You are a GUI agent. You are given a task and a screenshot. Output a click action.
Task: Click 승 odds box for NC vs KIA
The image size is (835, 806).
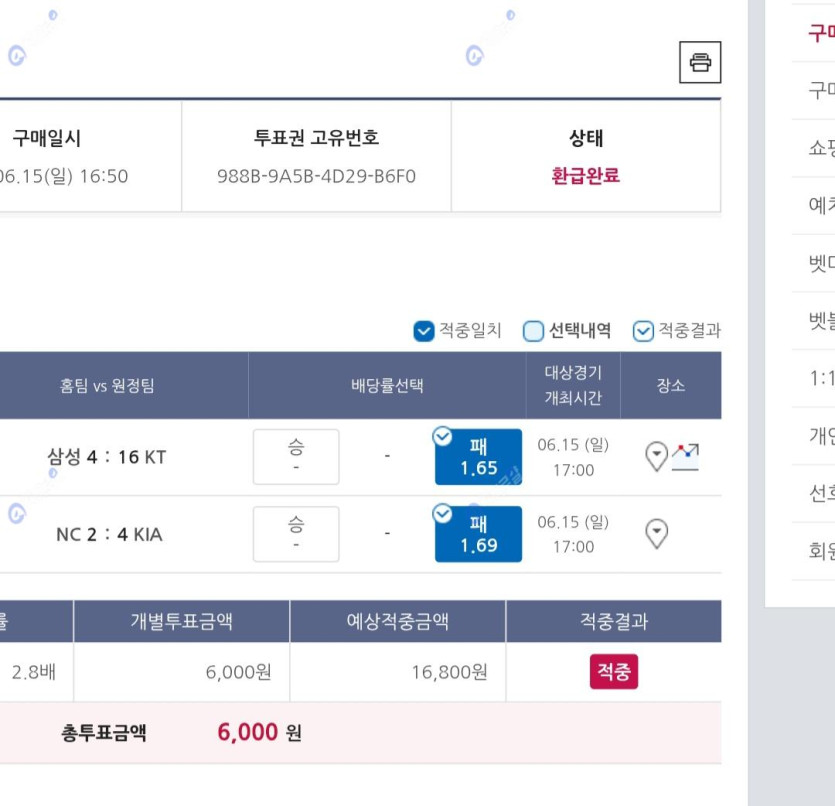296,534
